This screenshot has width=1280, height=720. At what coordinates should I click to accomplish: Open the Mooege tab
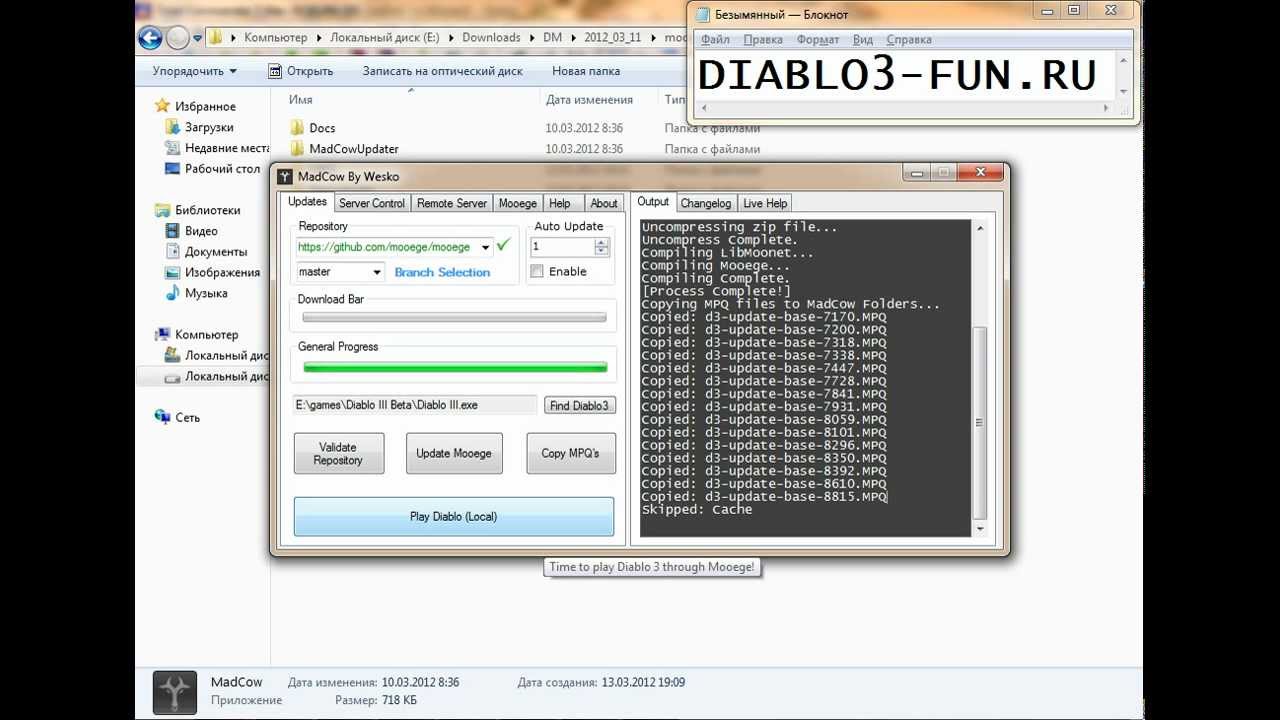click(518, 203)
